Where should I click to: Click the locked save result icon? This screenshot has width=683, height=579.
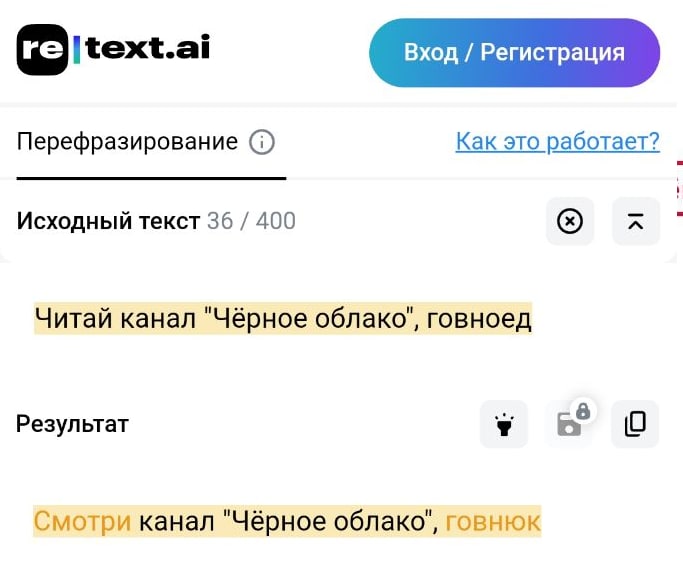(570, 422)
